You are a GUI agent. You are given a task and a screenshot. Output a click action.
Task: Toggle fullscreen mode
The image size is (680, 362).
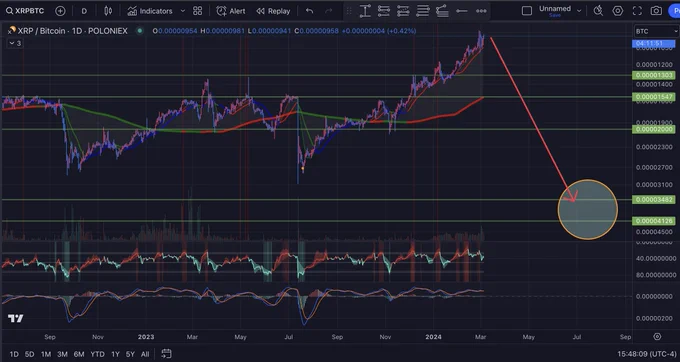point(637,11)
